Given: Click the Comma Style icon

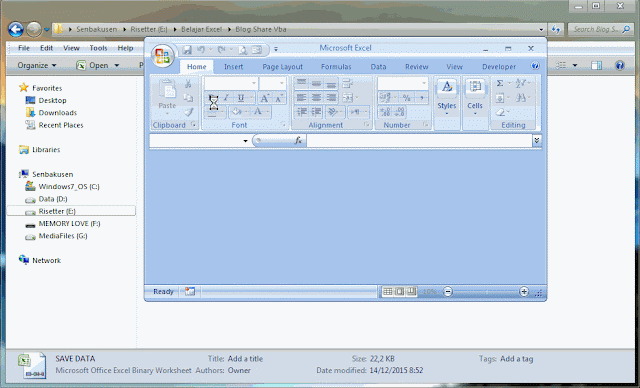Looking at the screenshot, I should pyautogui.click(x=421, y=98).
